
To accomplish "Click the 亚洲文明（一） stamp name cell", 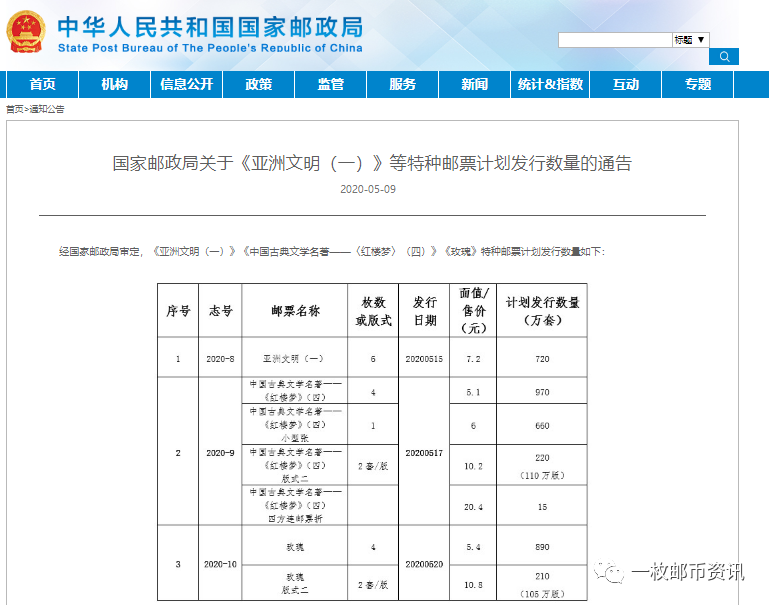I will 295,358.
